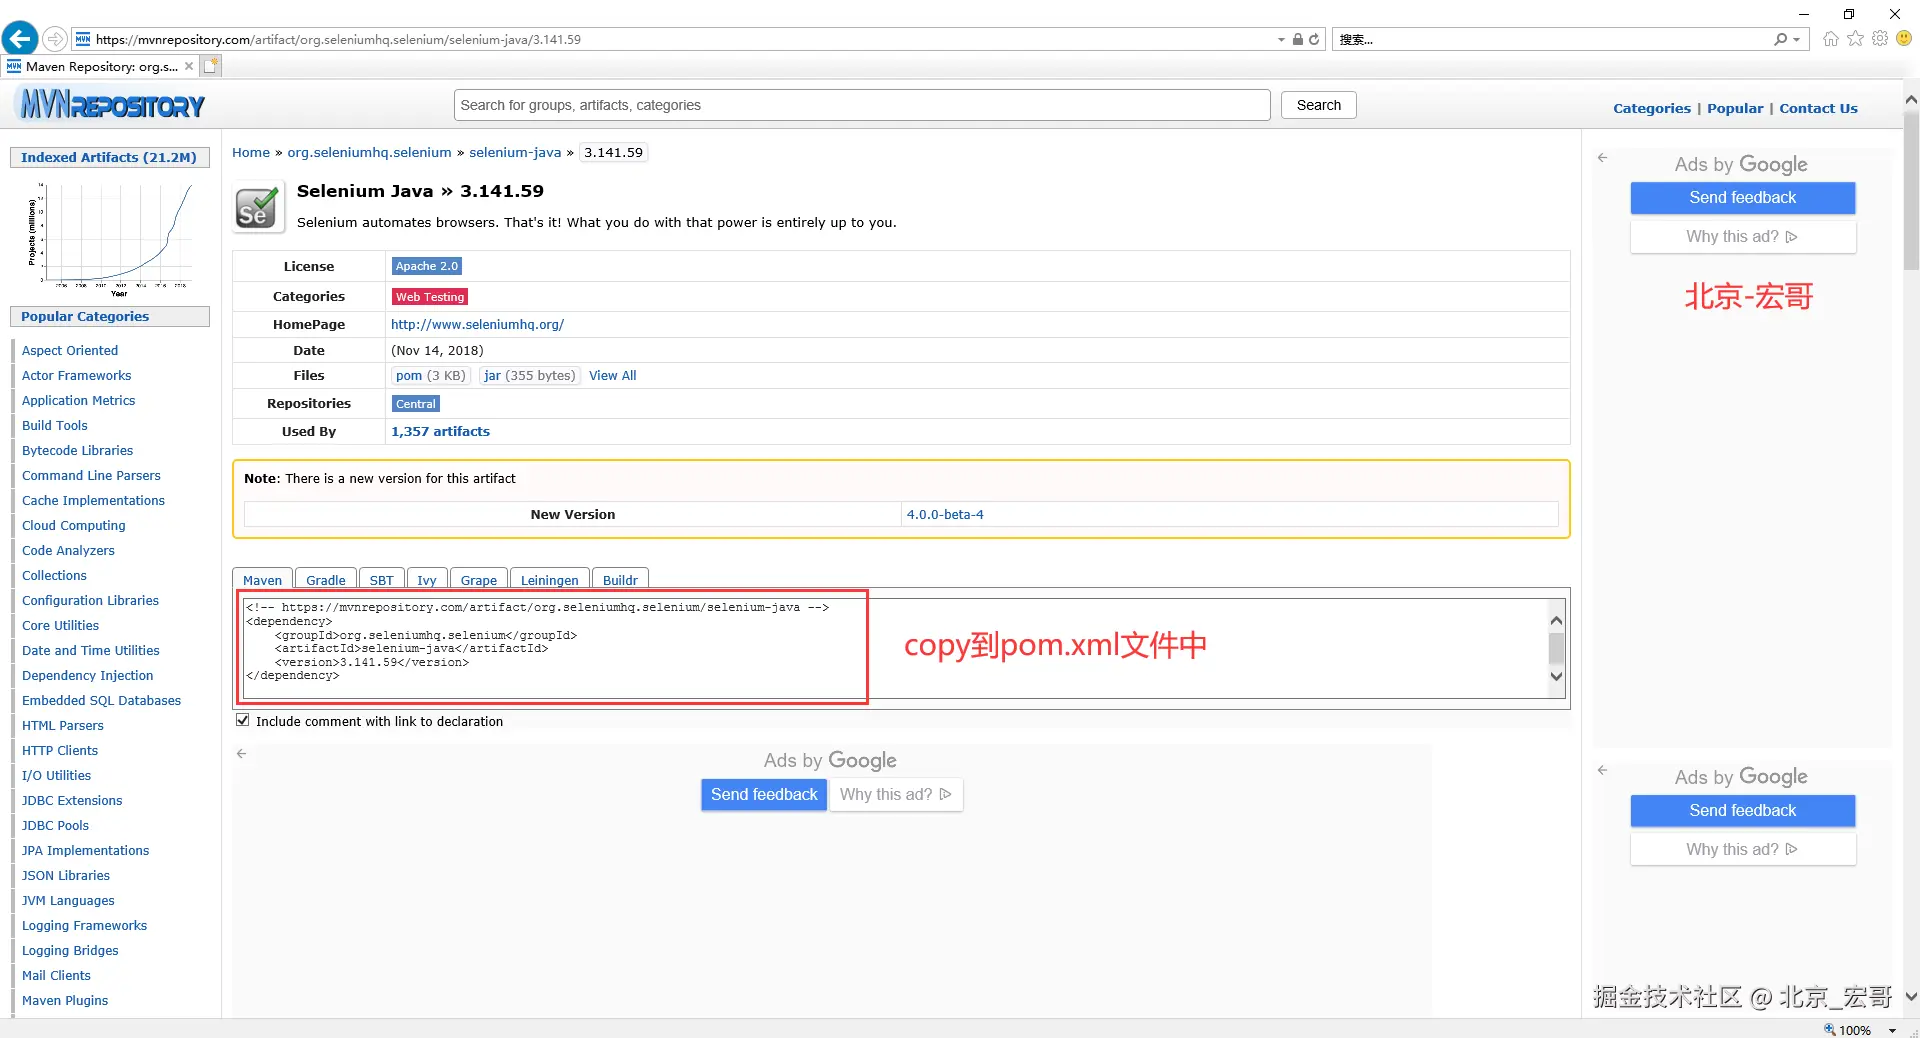Open the Central repository tag
Screen dimensions: 1920x1038
coord(416,404)
